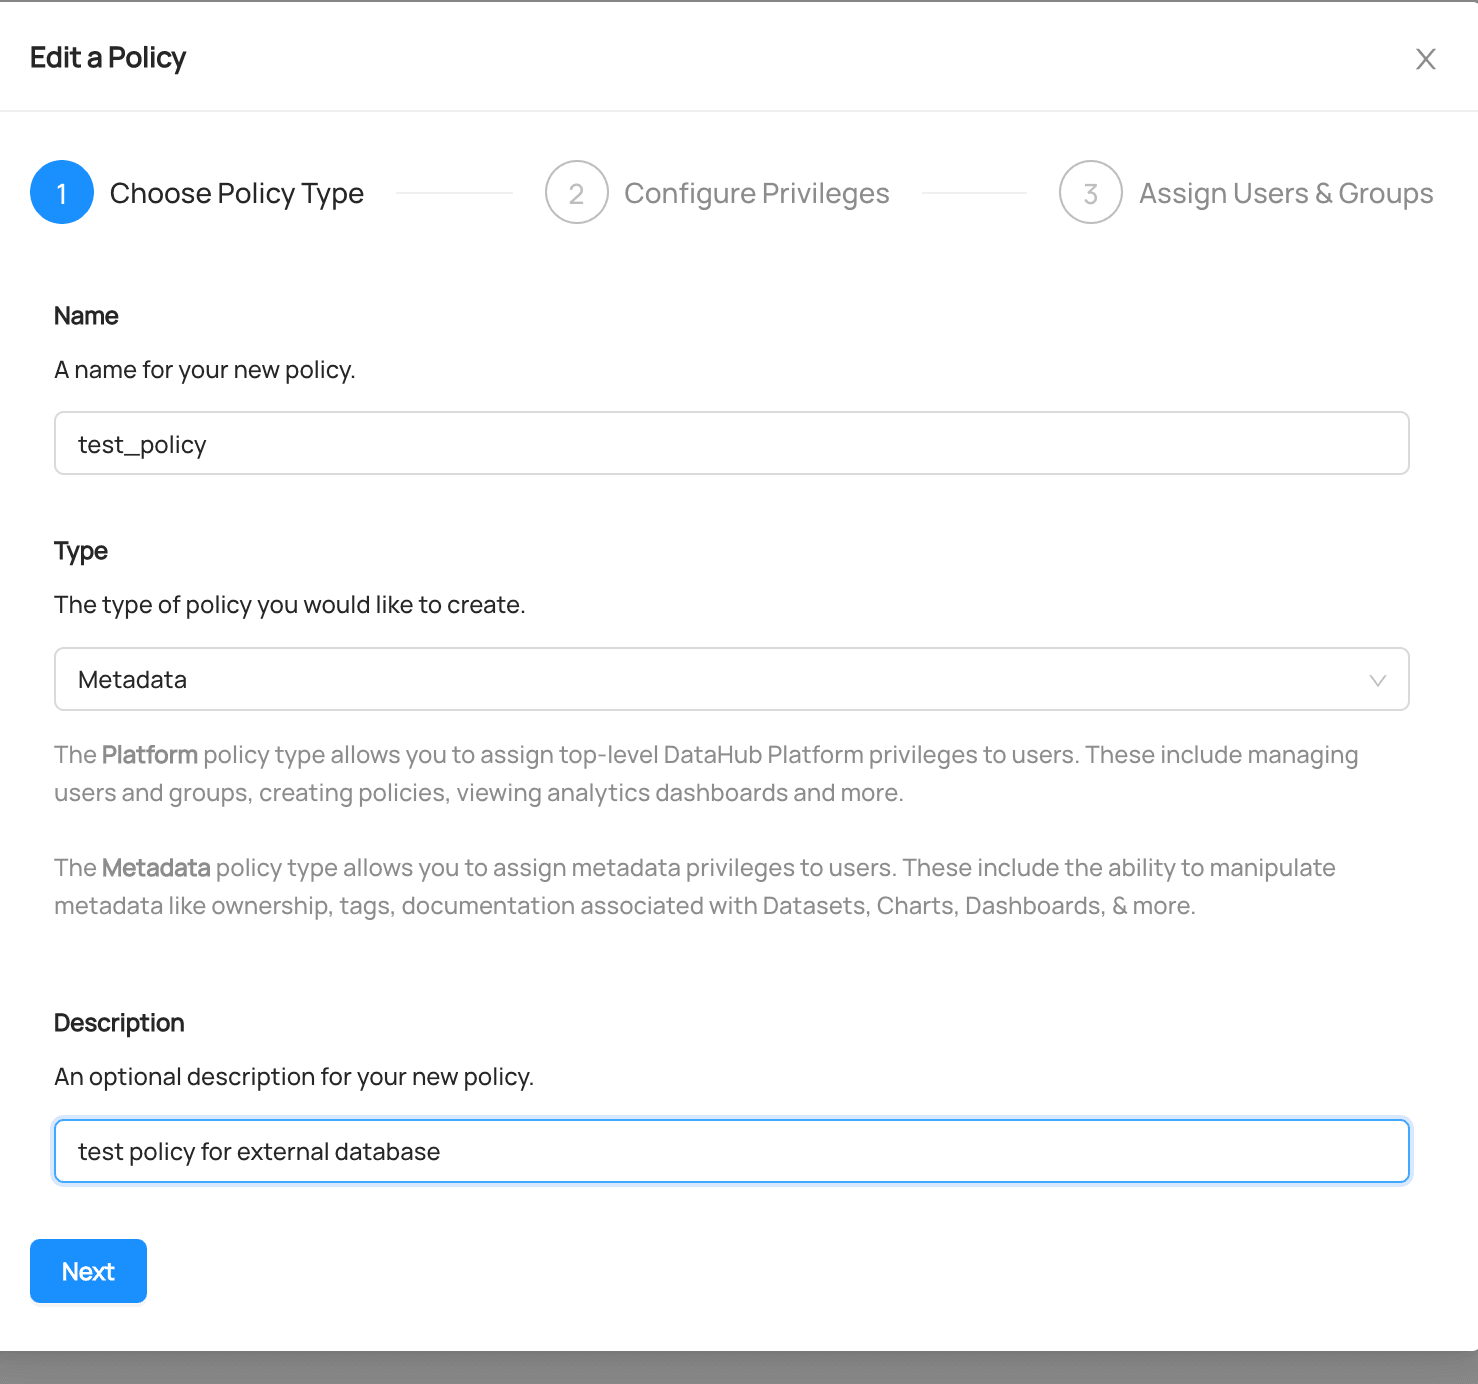
Task: Open the Type dropdown showing Metadata
Action: [732, 679]
